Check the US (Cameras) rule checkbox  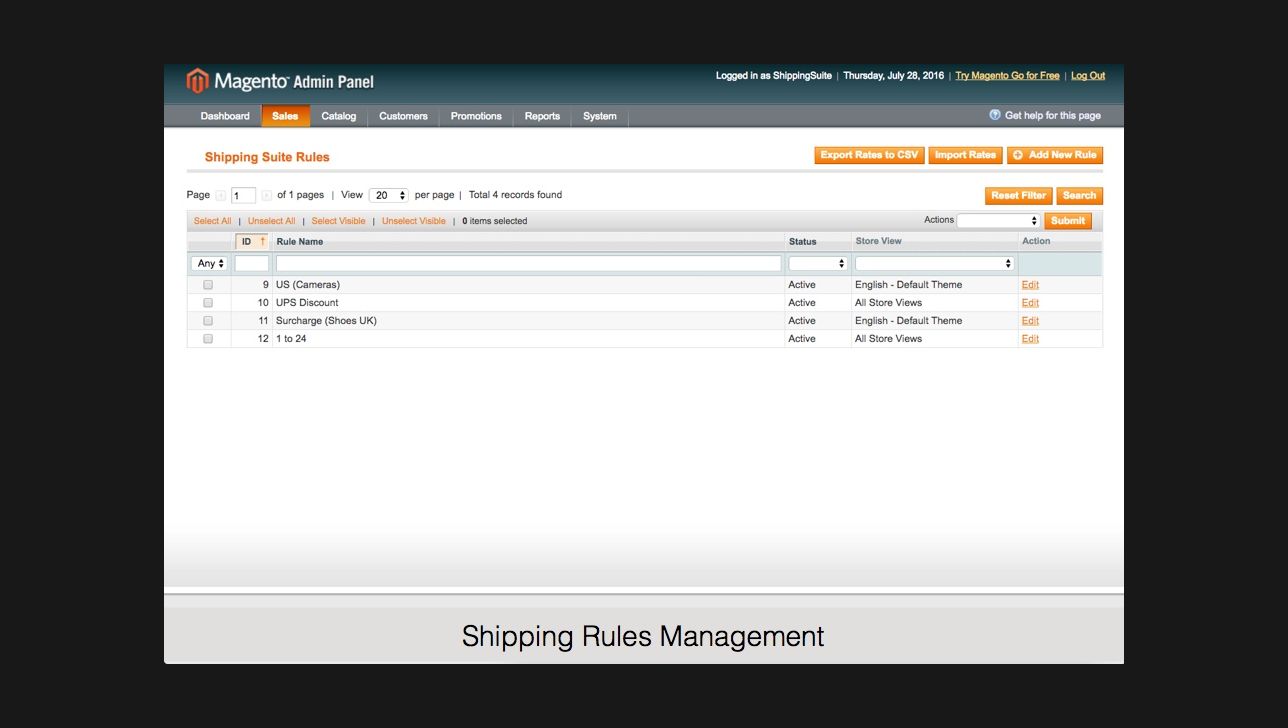(208, 285)
